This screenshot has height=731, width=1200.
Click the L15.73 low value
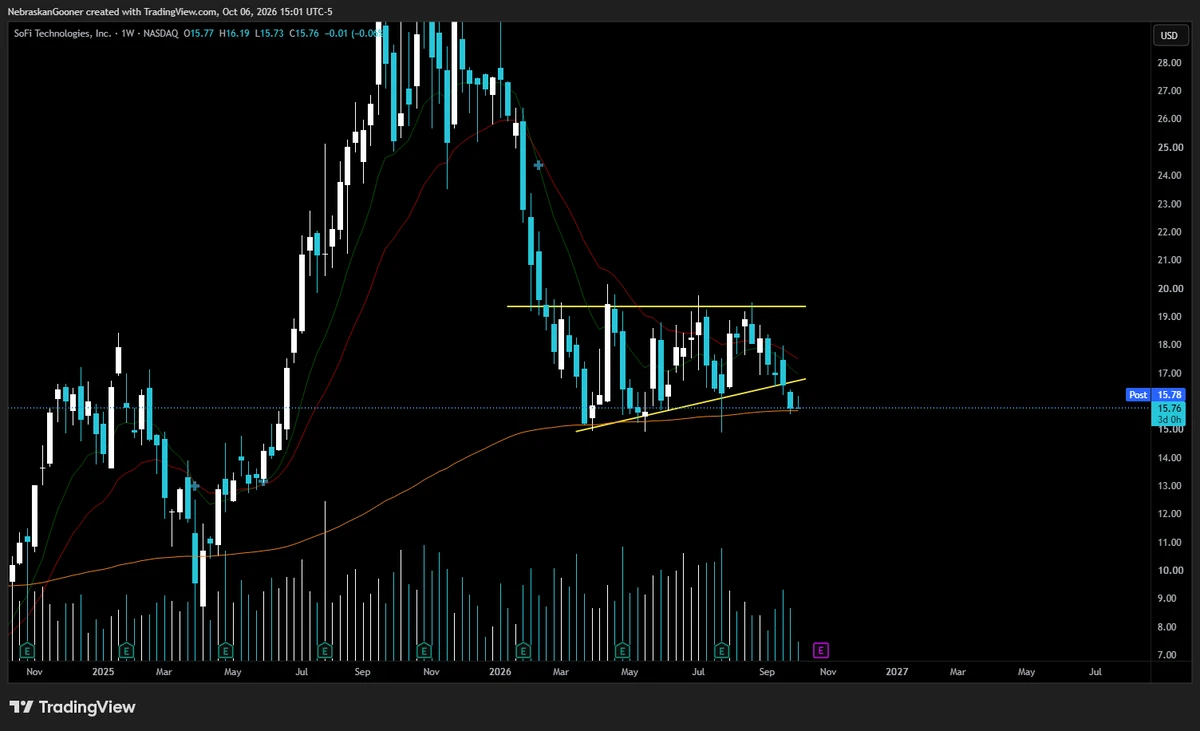point(269,34)
